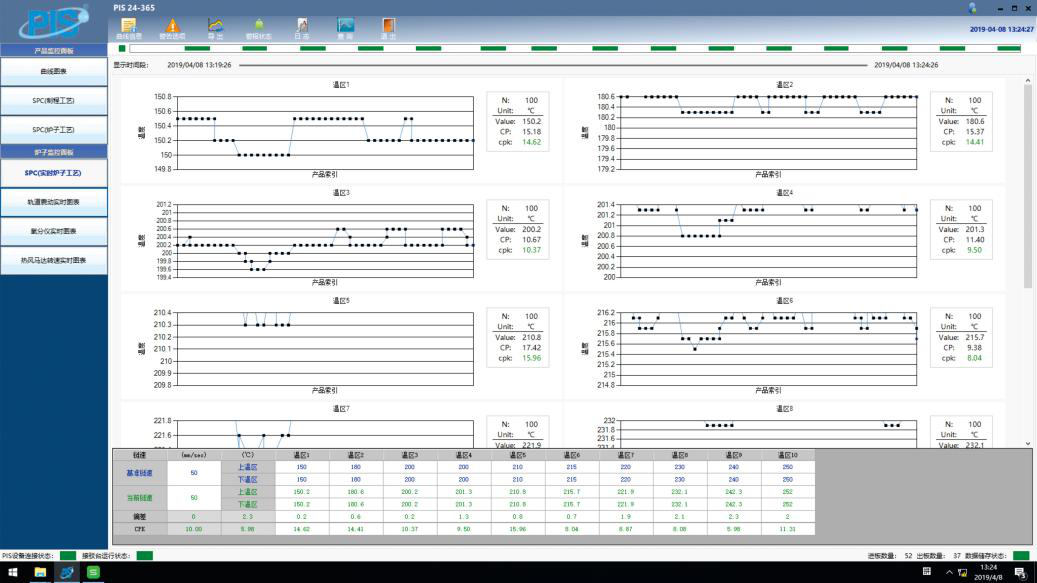The width and height of the screenshot is (1037, 583).
Task: Click the 基准链速 value cell showing 50
Action: 194,473
